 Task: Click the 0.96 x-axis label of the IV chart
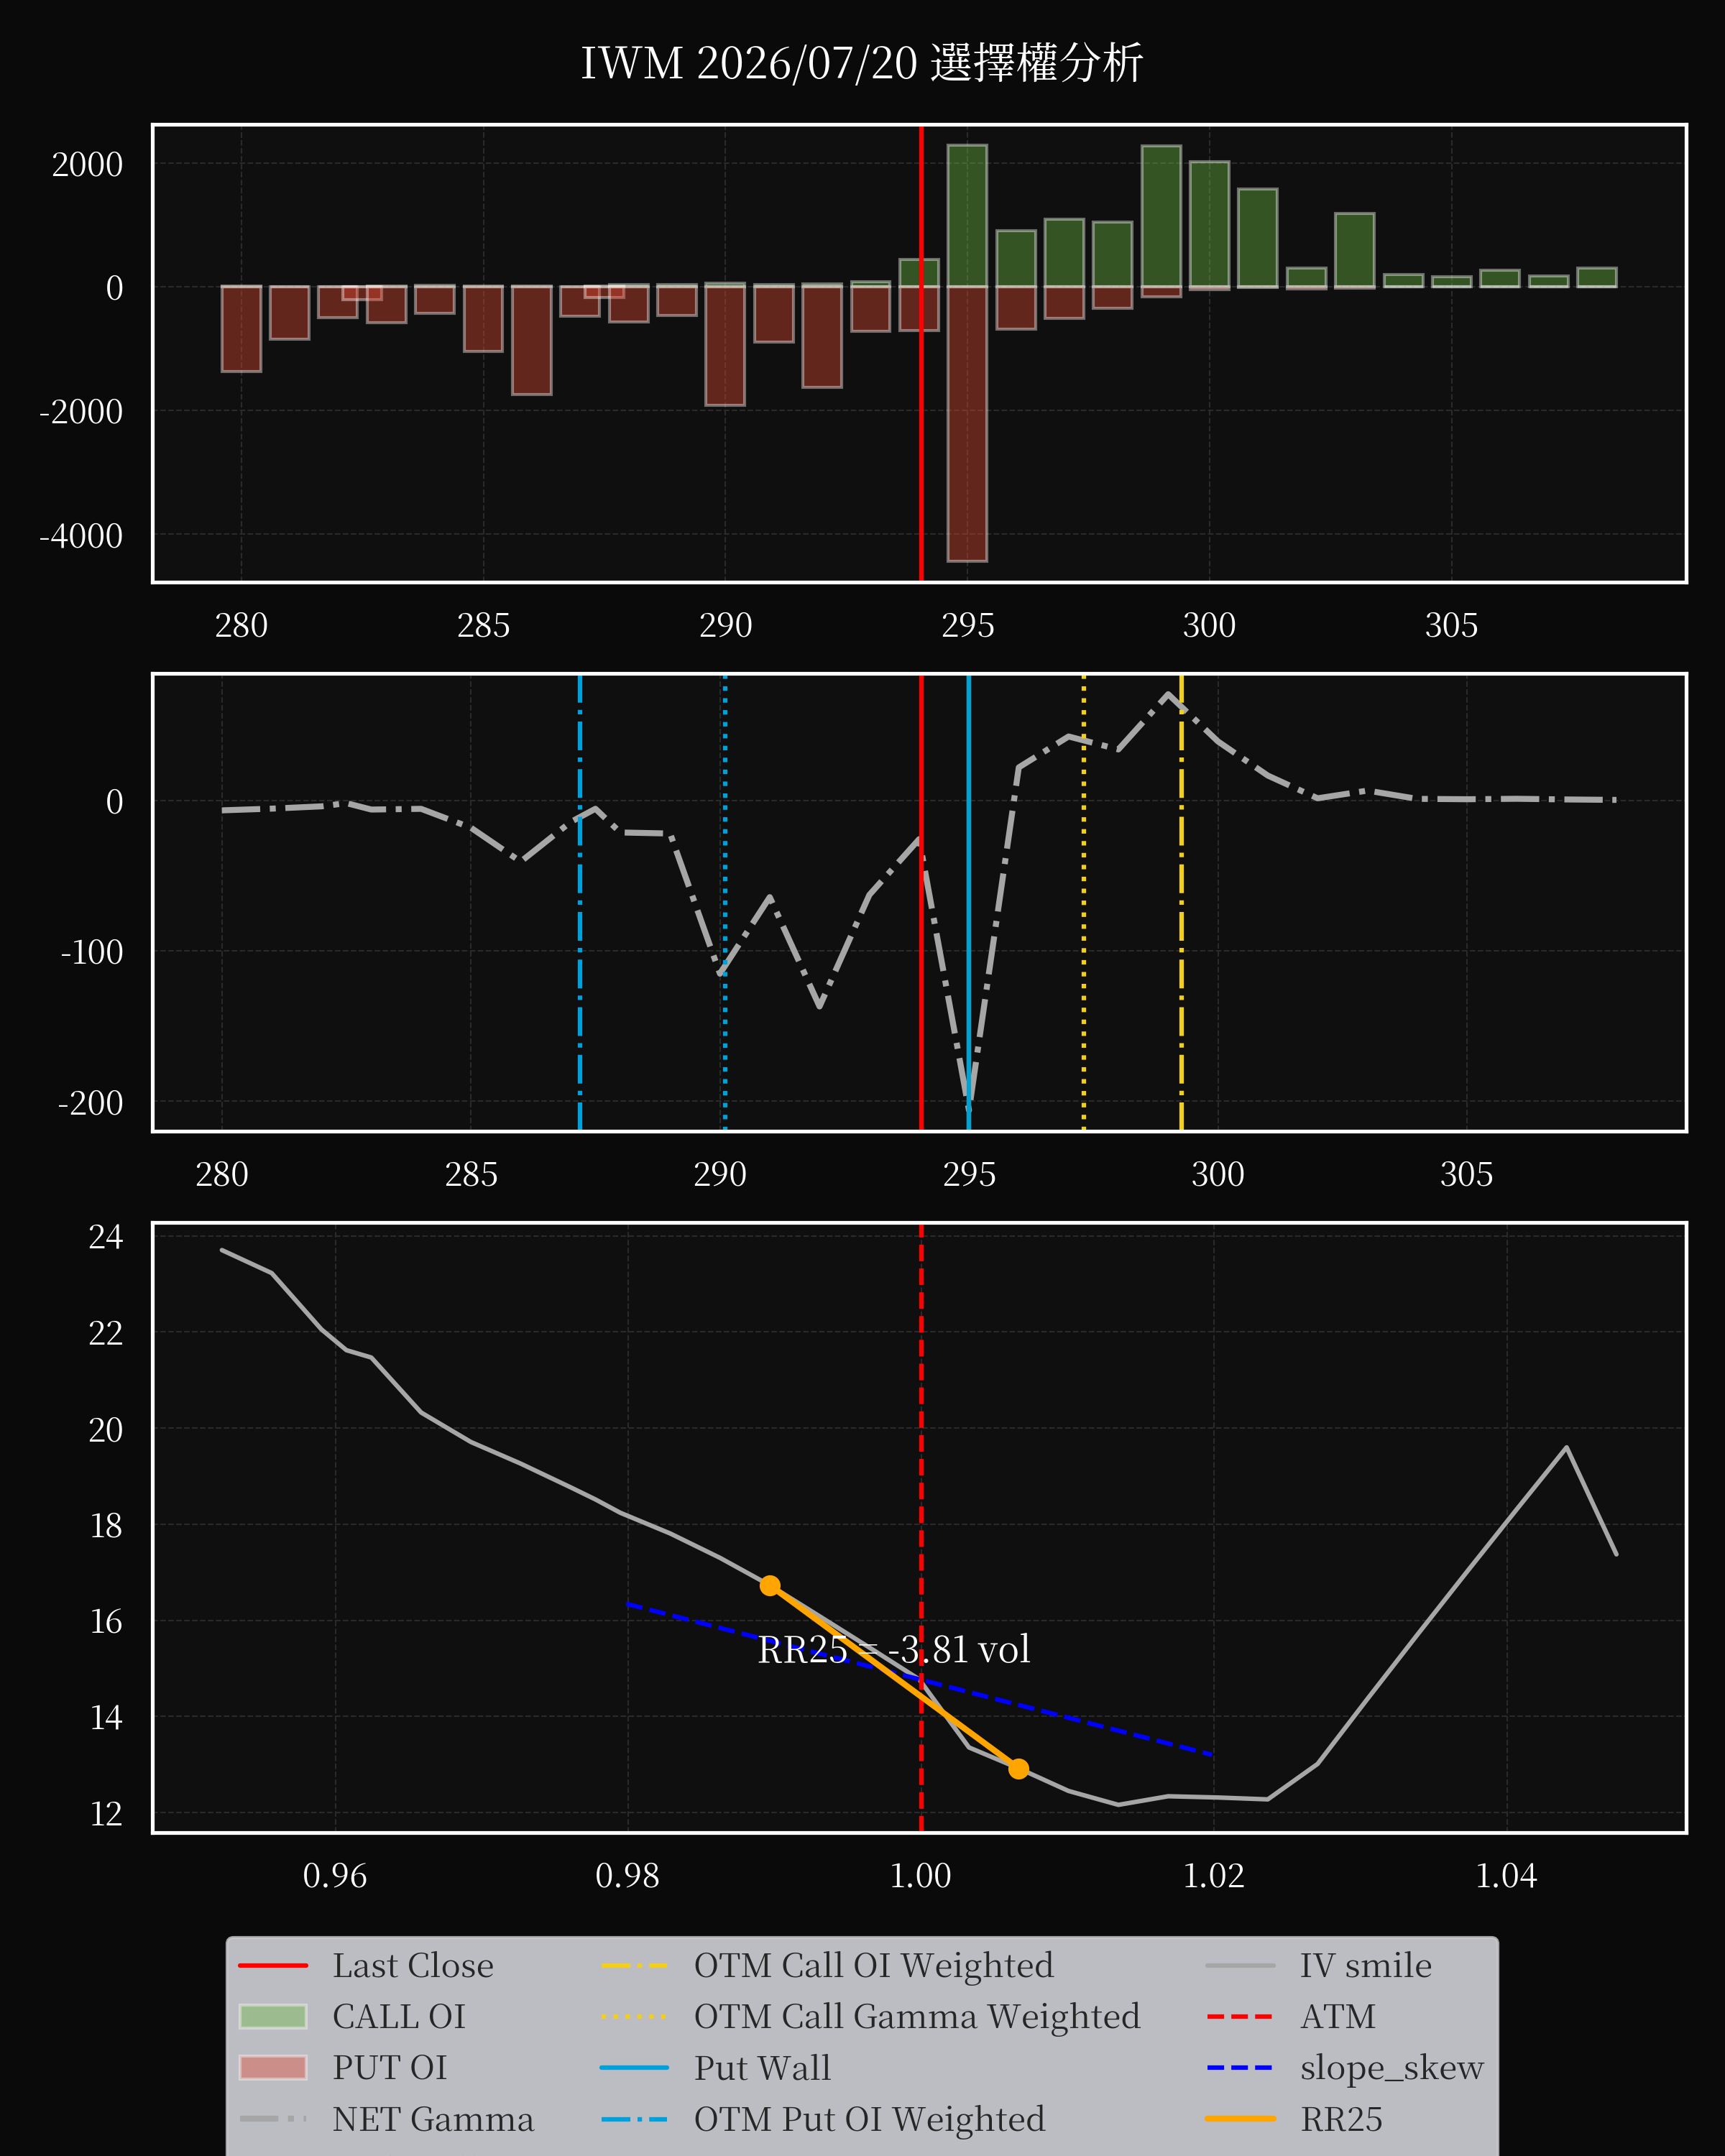pyautogui.click(x=335, y=1876)
